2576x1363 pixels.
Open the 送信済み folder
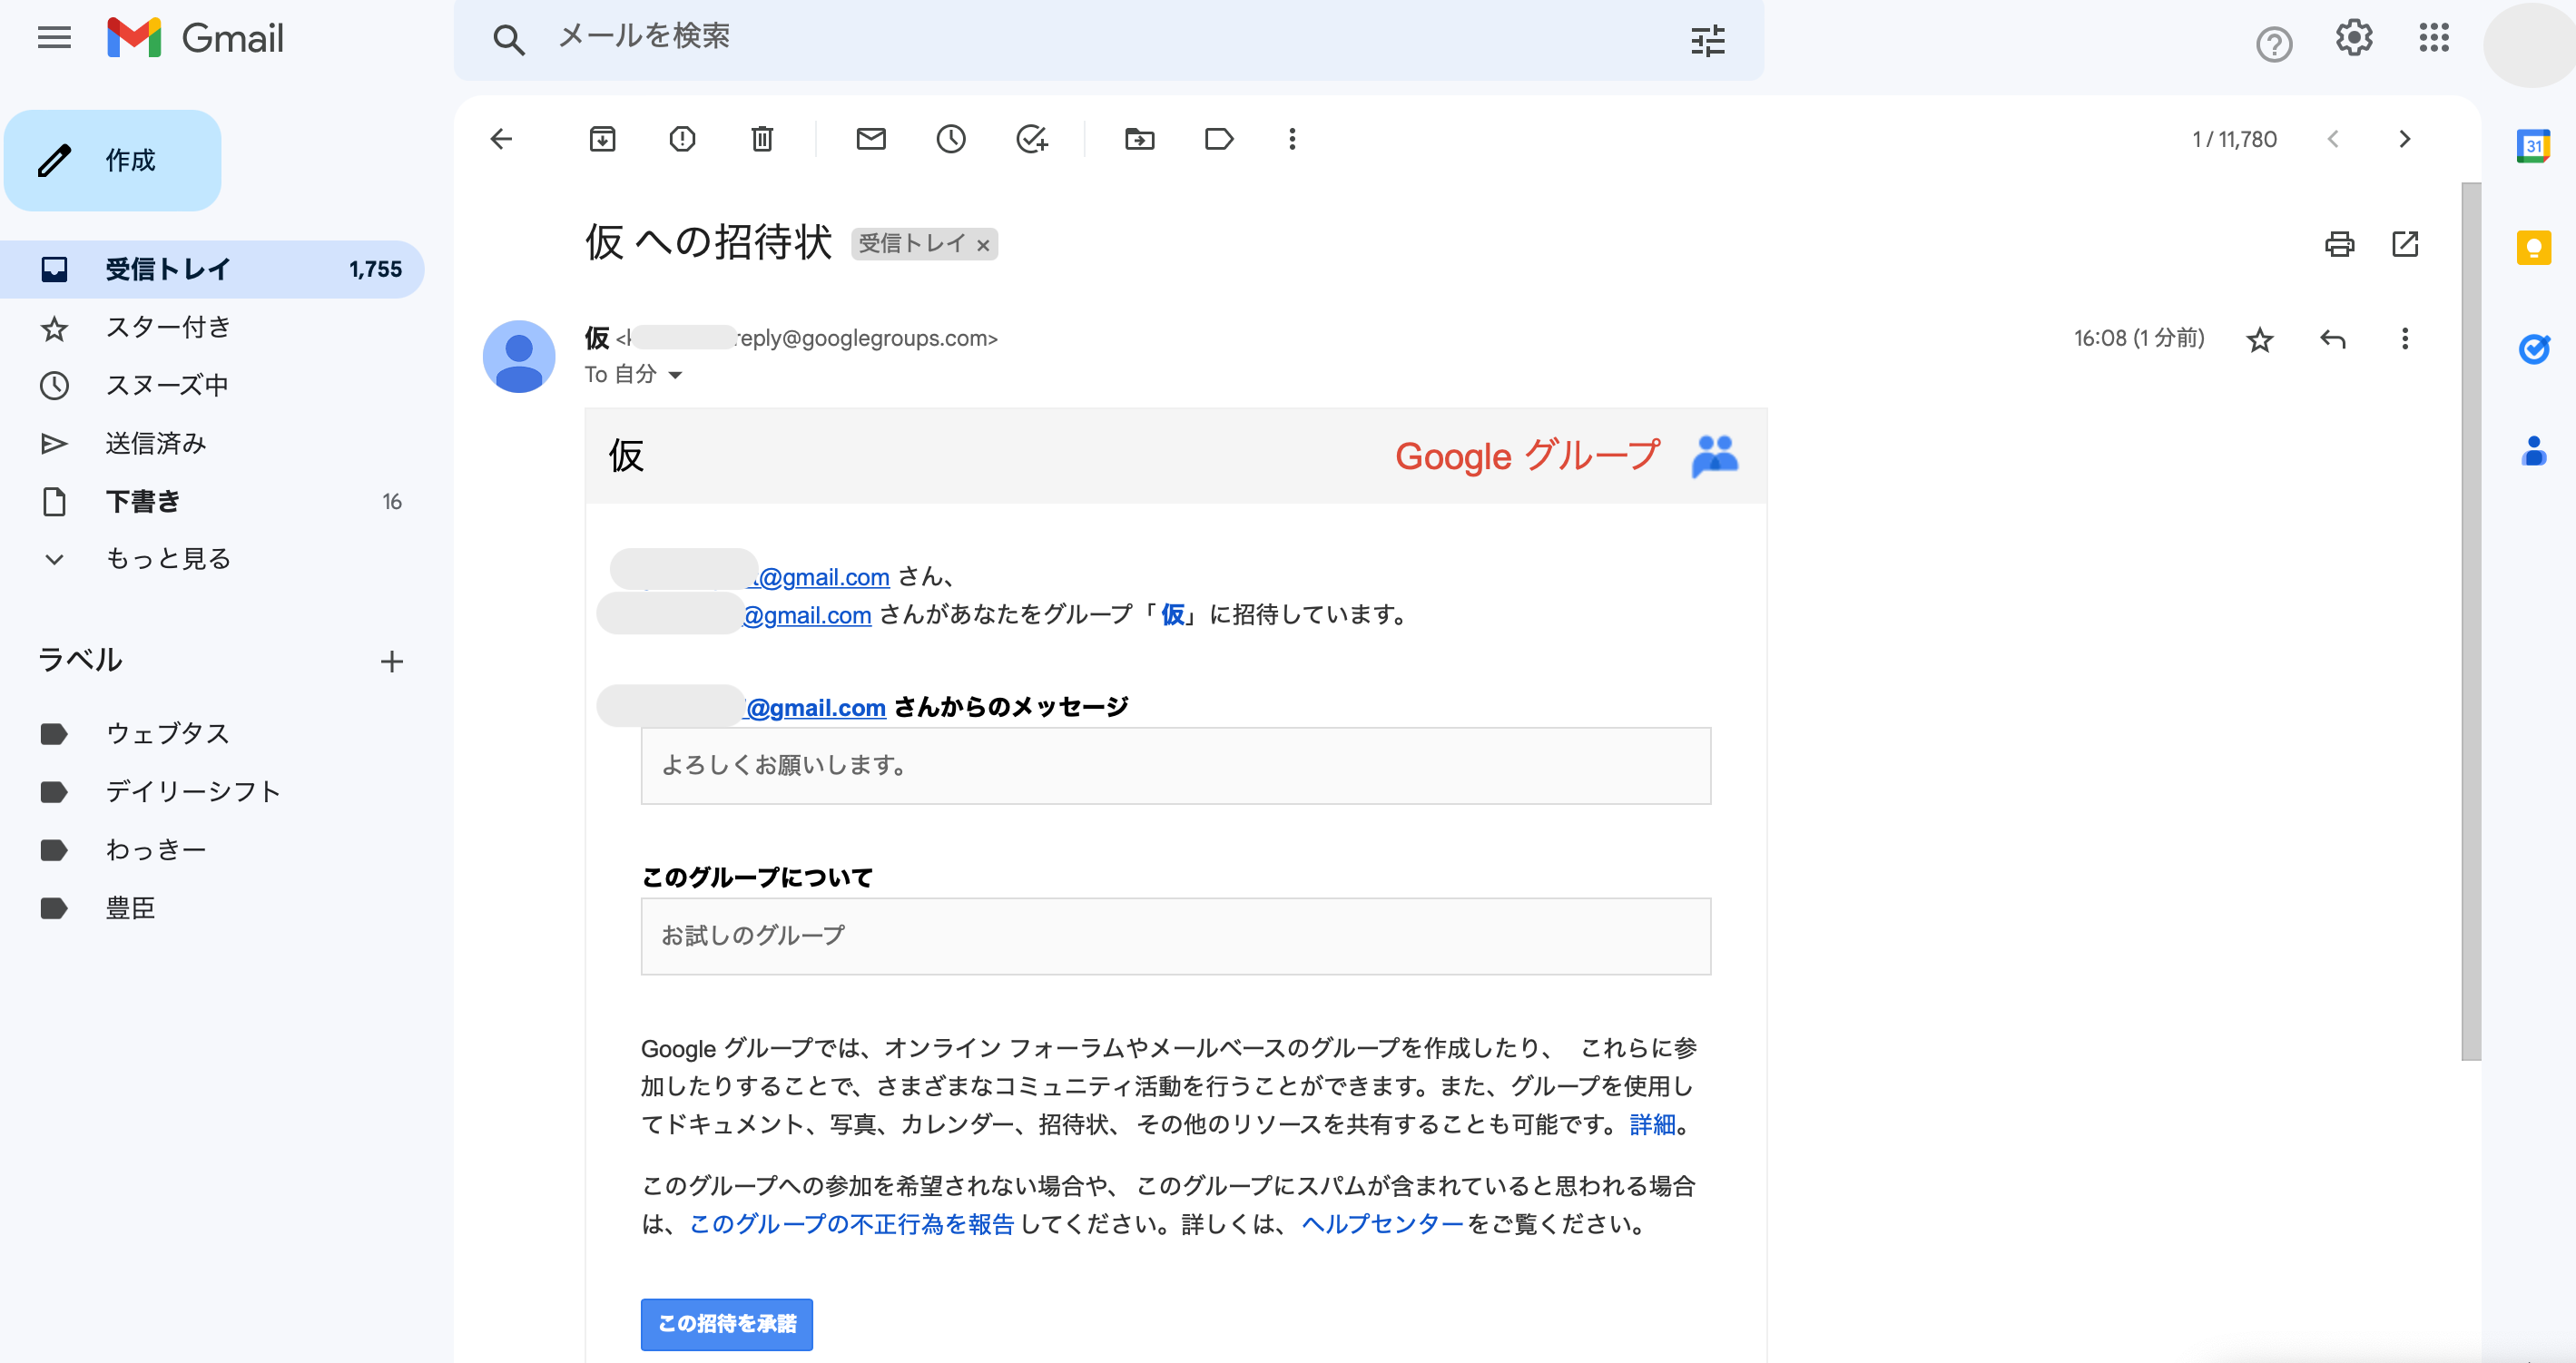click(x=157, y=443)
